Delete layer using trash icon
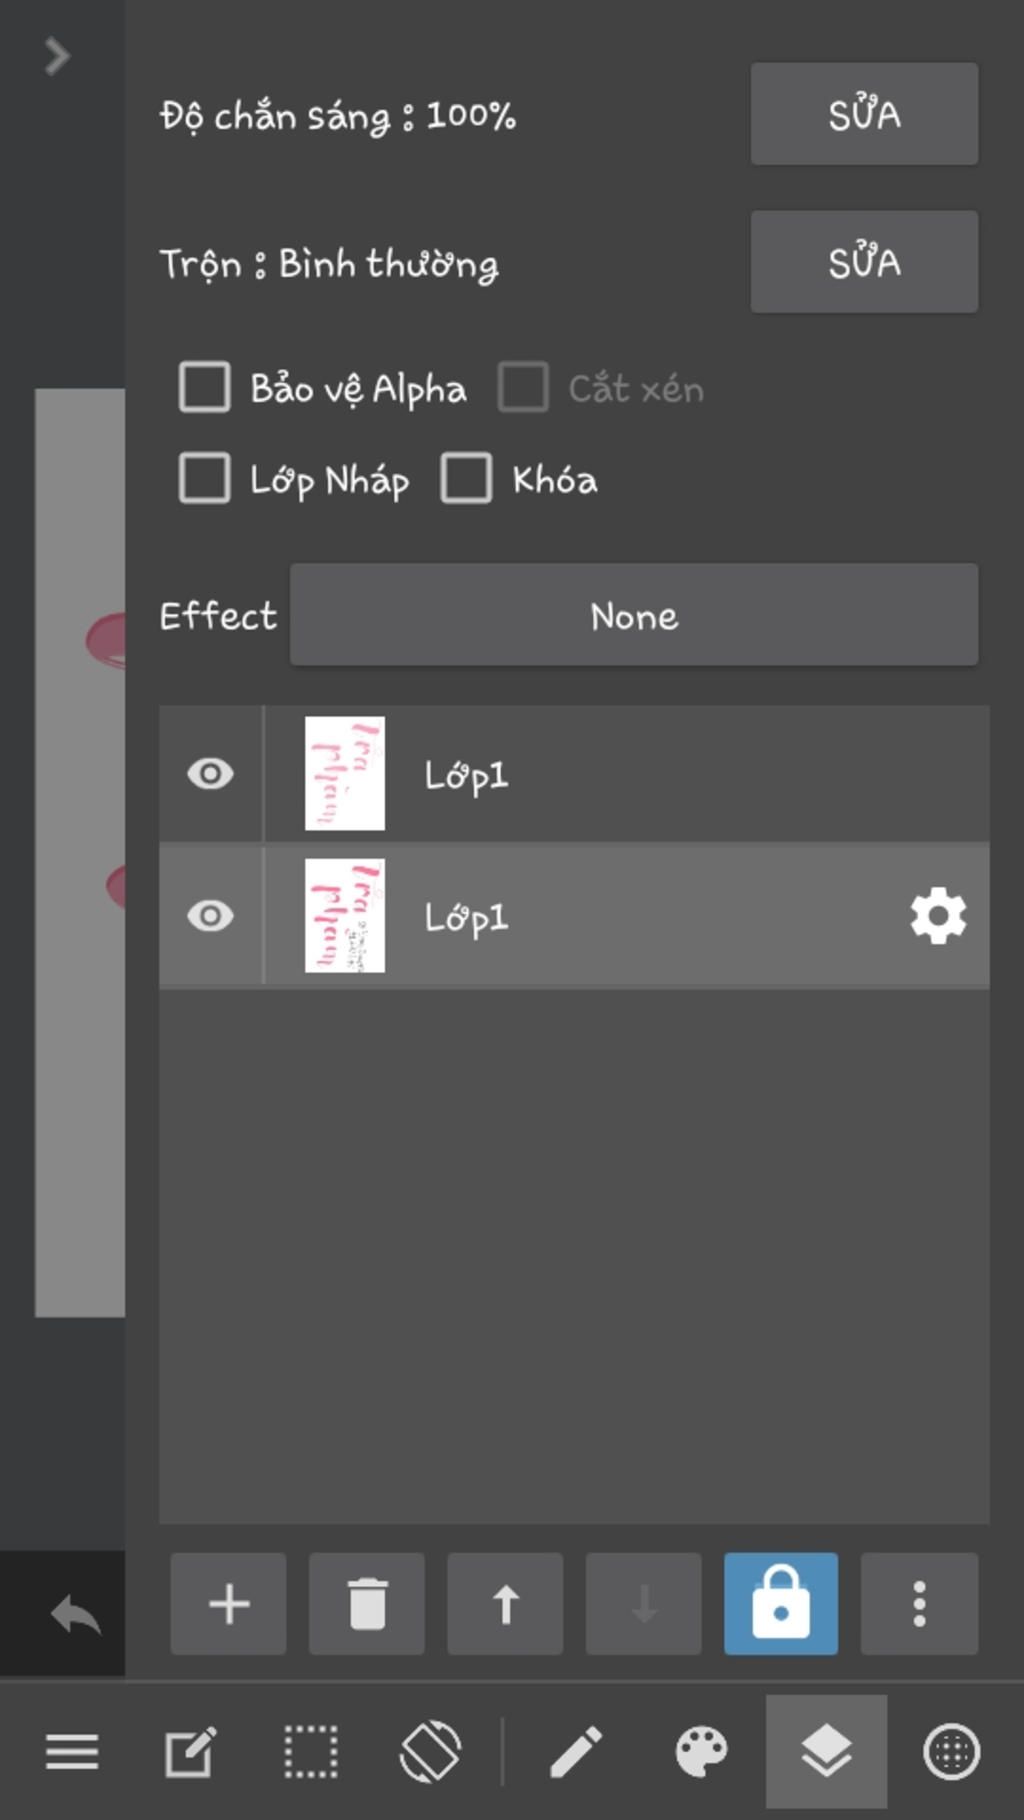The height and width of the screenshot is (1820, 1024). tap(367, 1603)
